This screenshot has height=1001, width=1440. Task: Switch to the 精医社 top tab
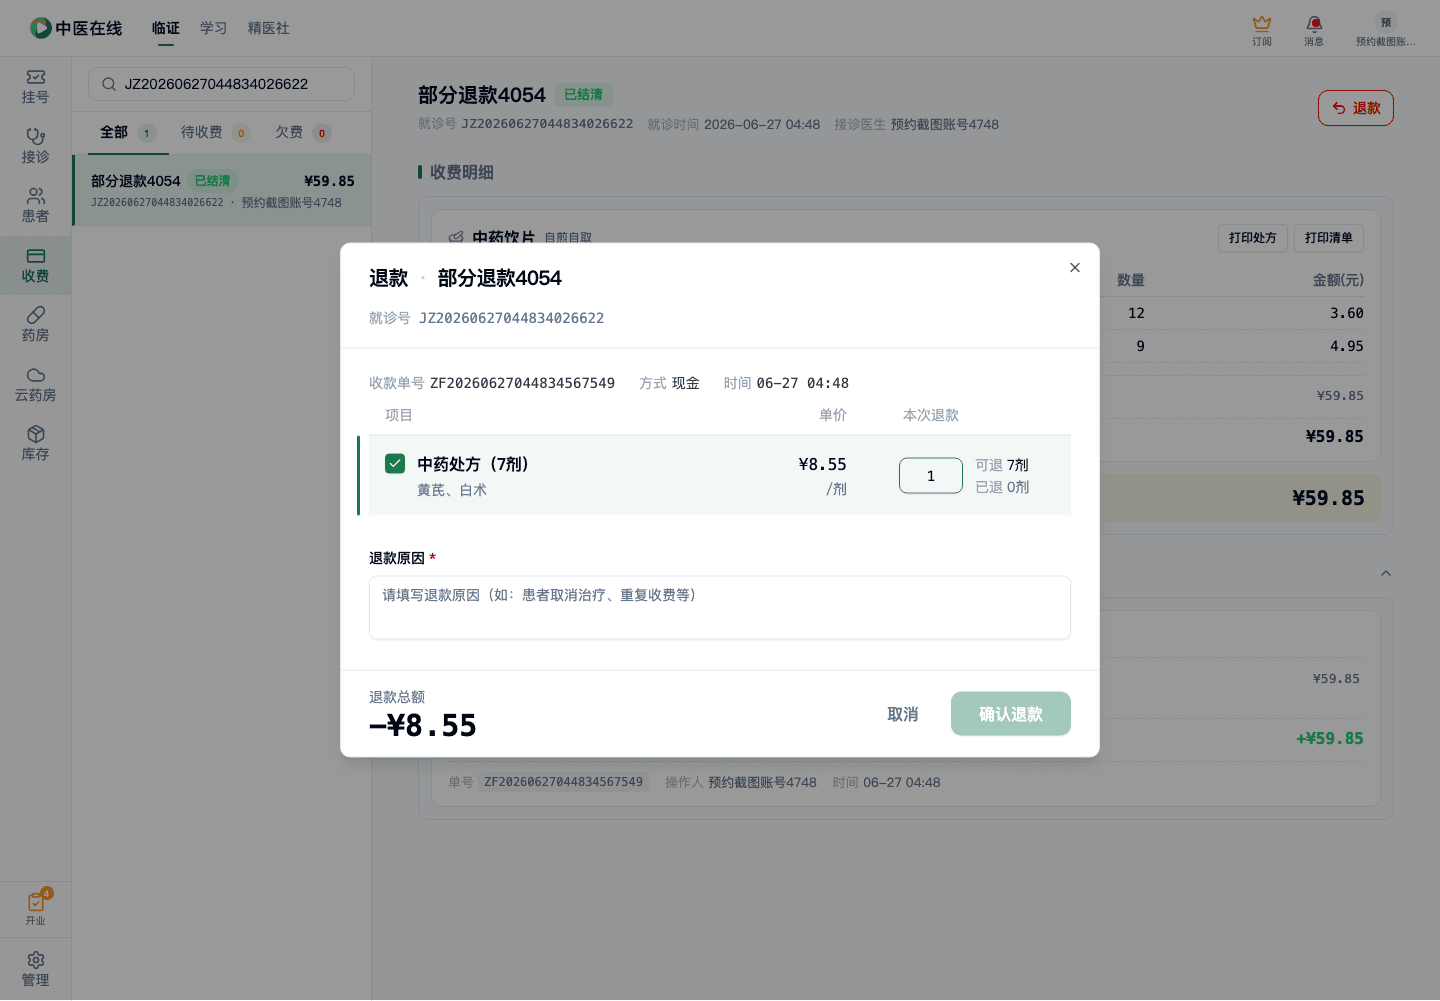(269, 28)
